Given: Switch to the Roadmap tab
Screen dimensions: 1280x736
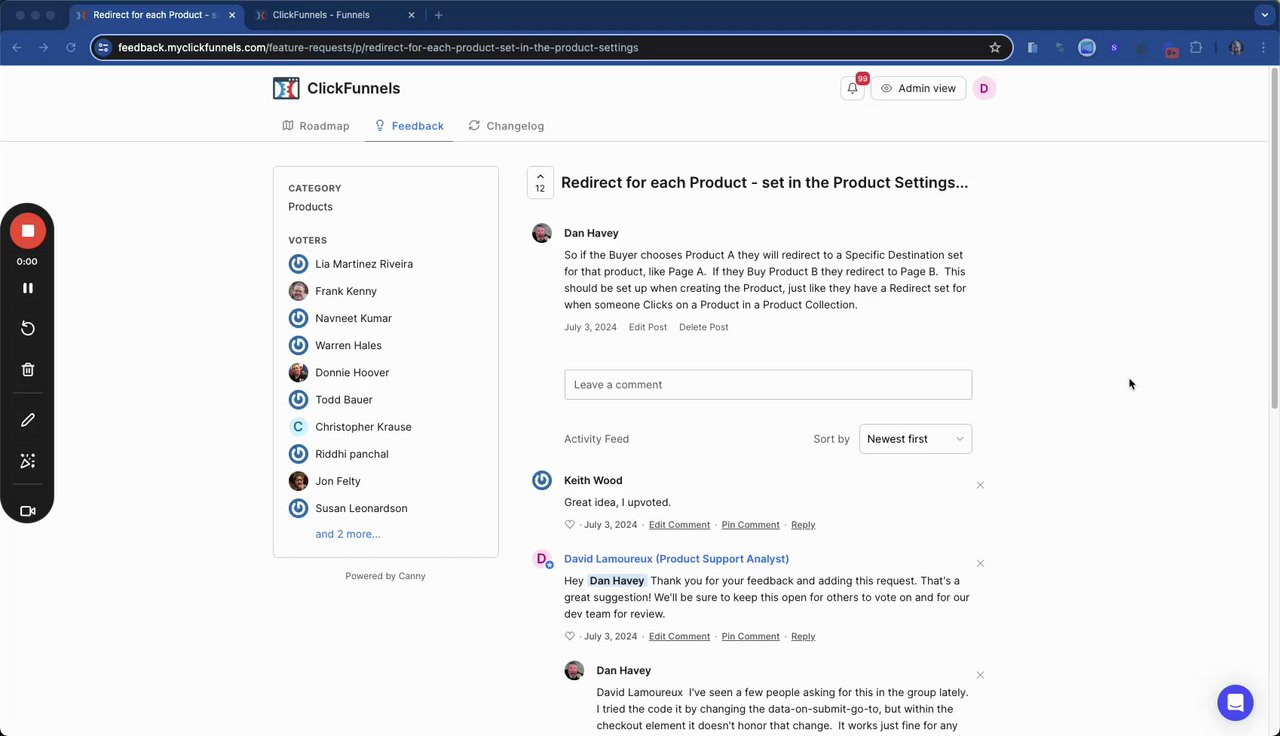Looking at the screenshot, I should point(316,126).
